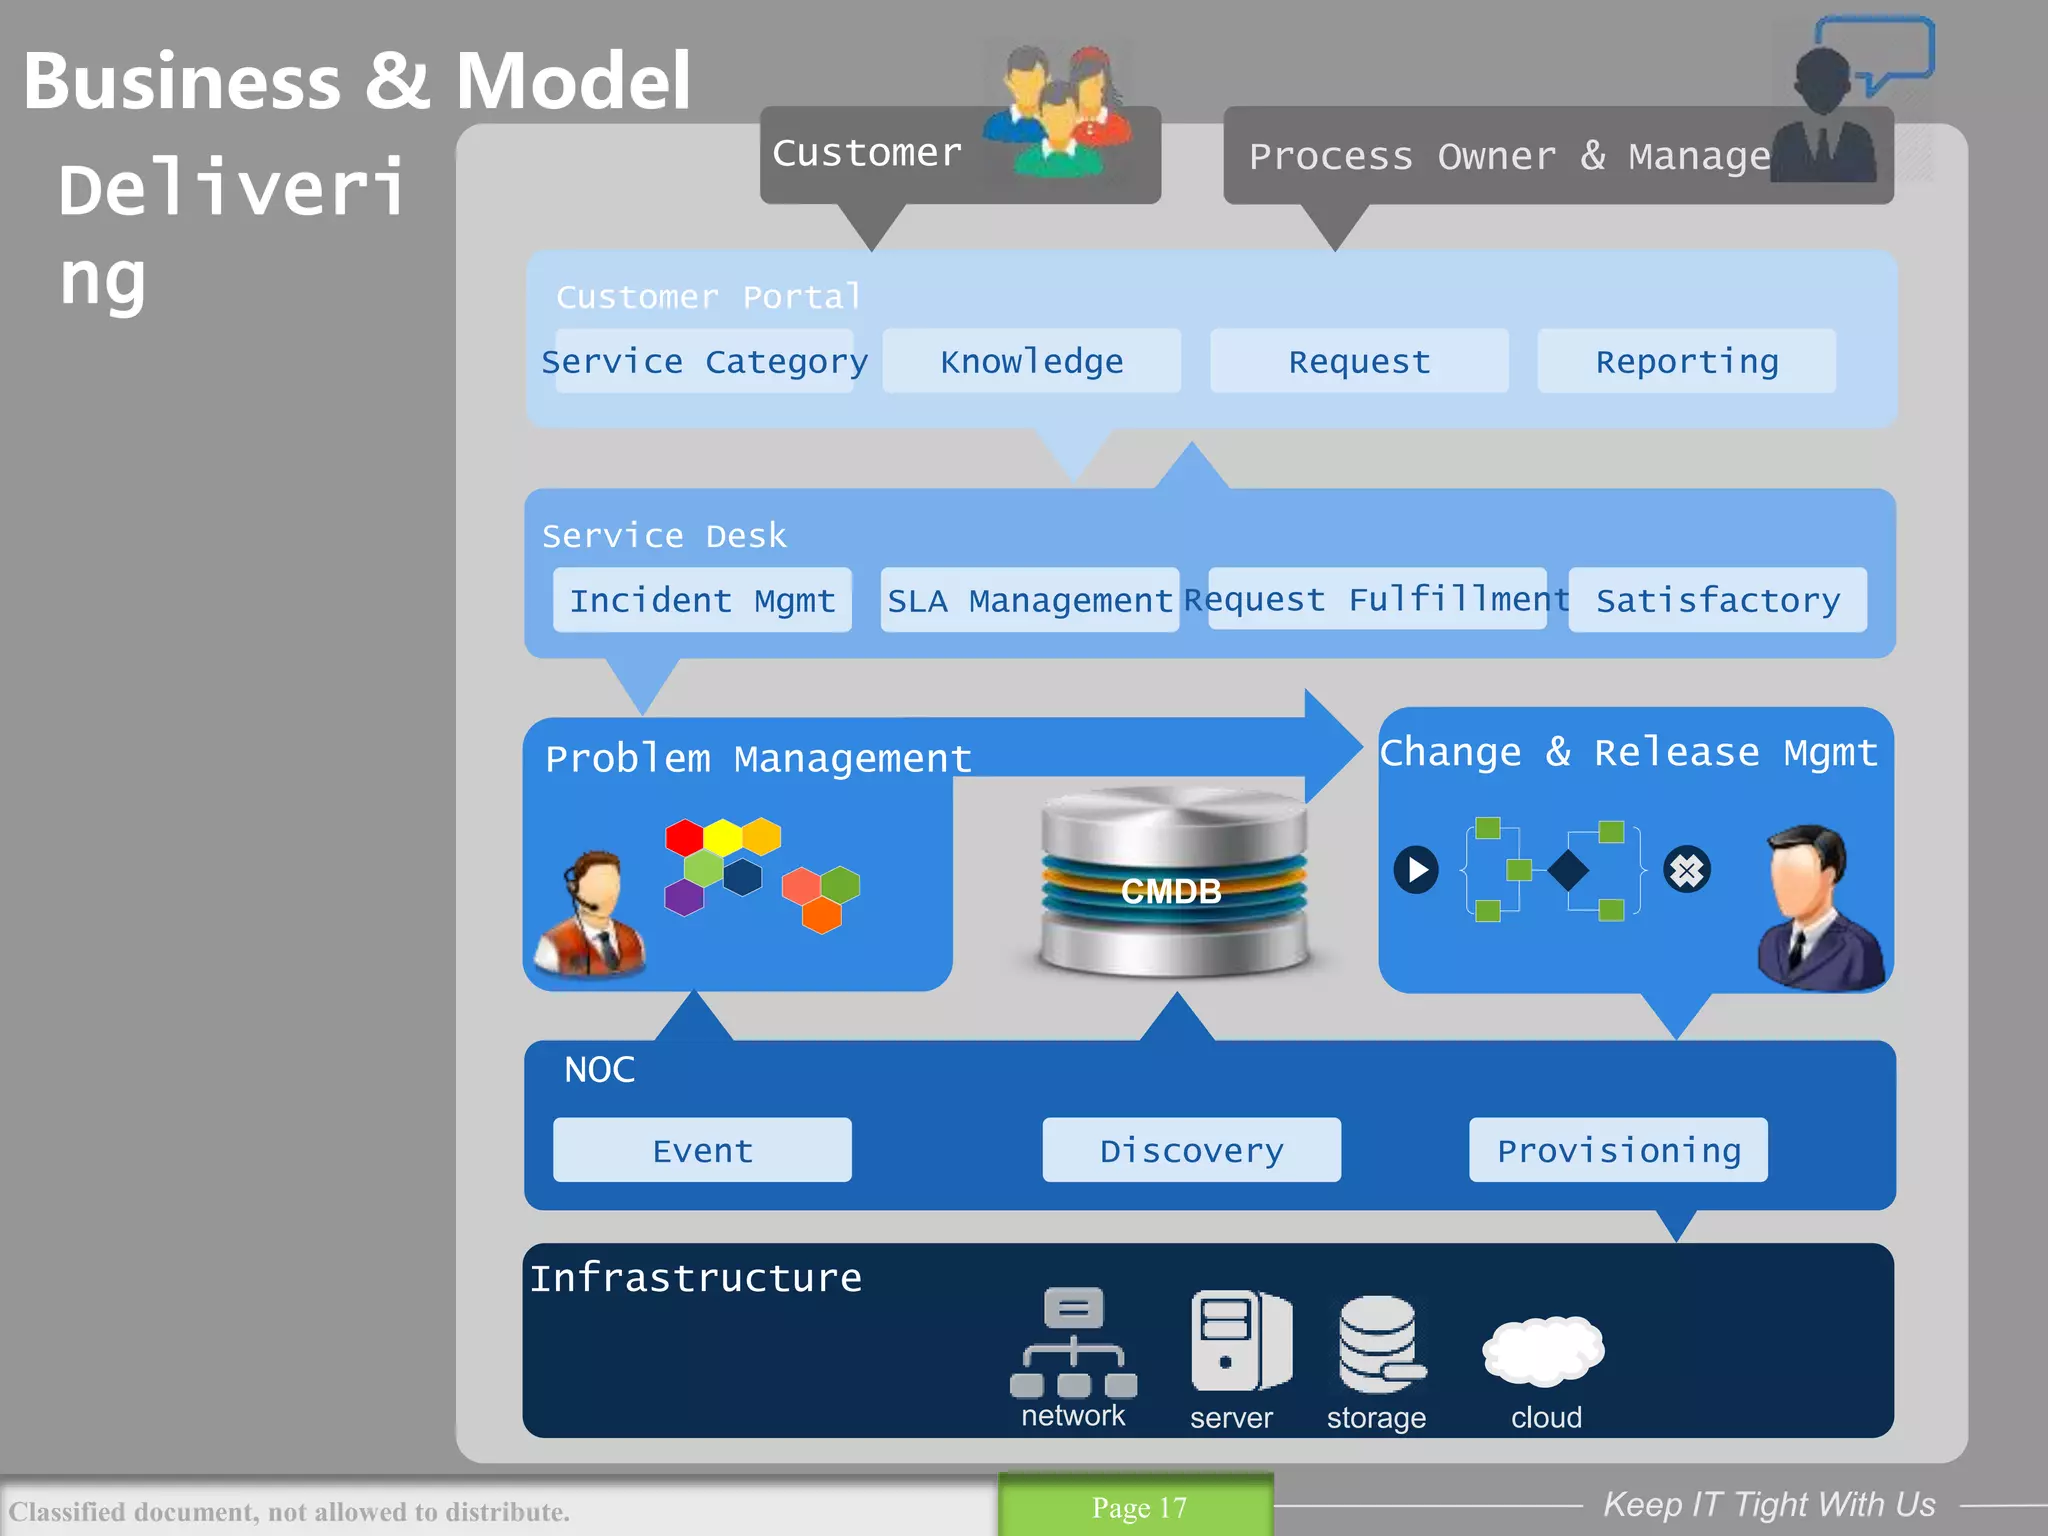Viewport: 2048px width, 1536px height.
Task: Click the white cloud icon
Action: point(1543,1350)
